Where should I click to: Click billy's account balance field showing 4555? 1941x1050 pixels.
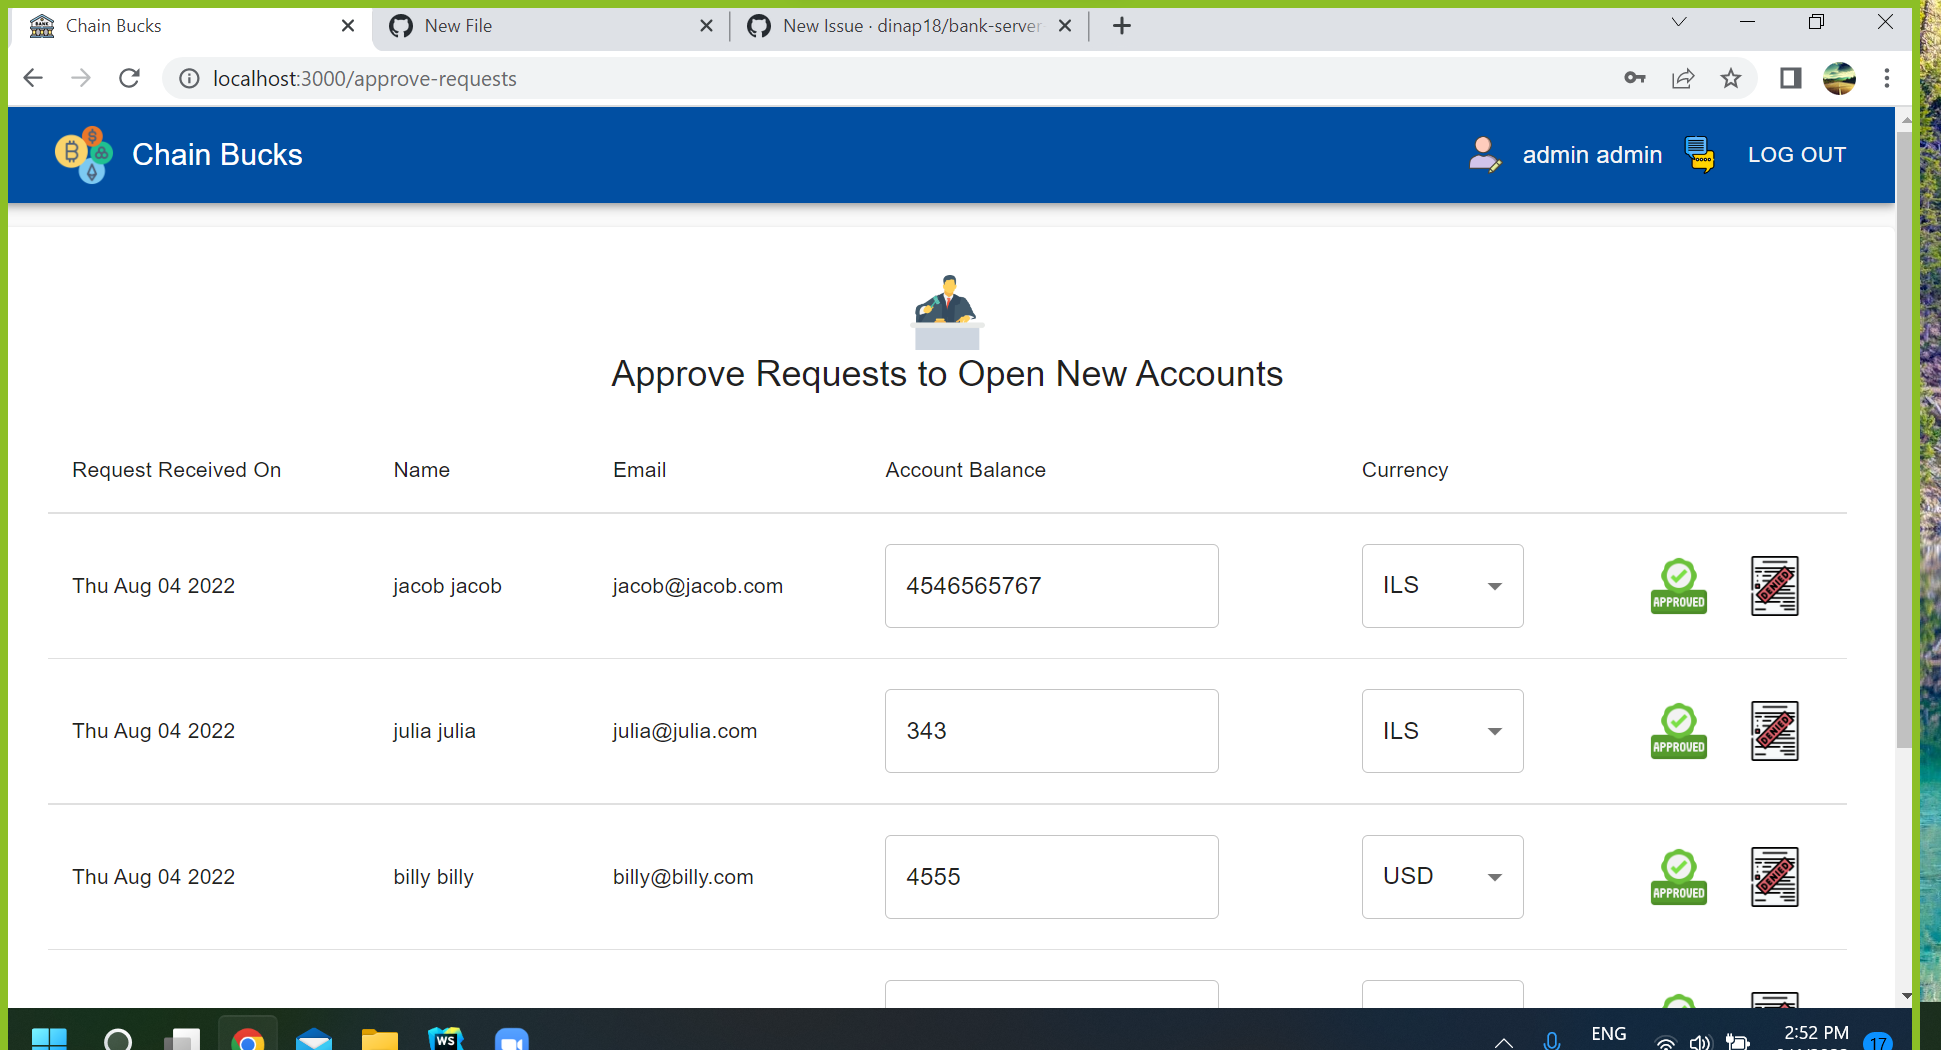[x=1051, y=877]
